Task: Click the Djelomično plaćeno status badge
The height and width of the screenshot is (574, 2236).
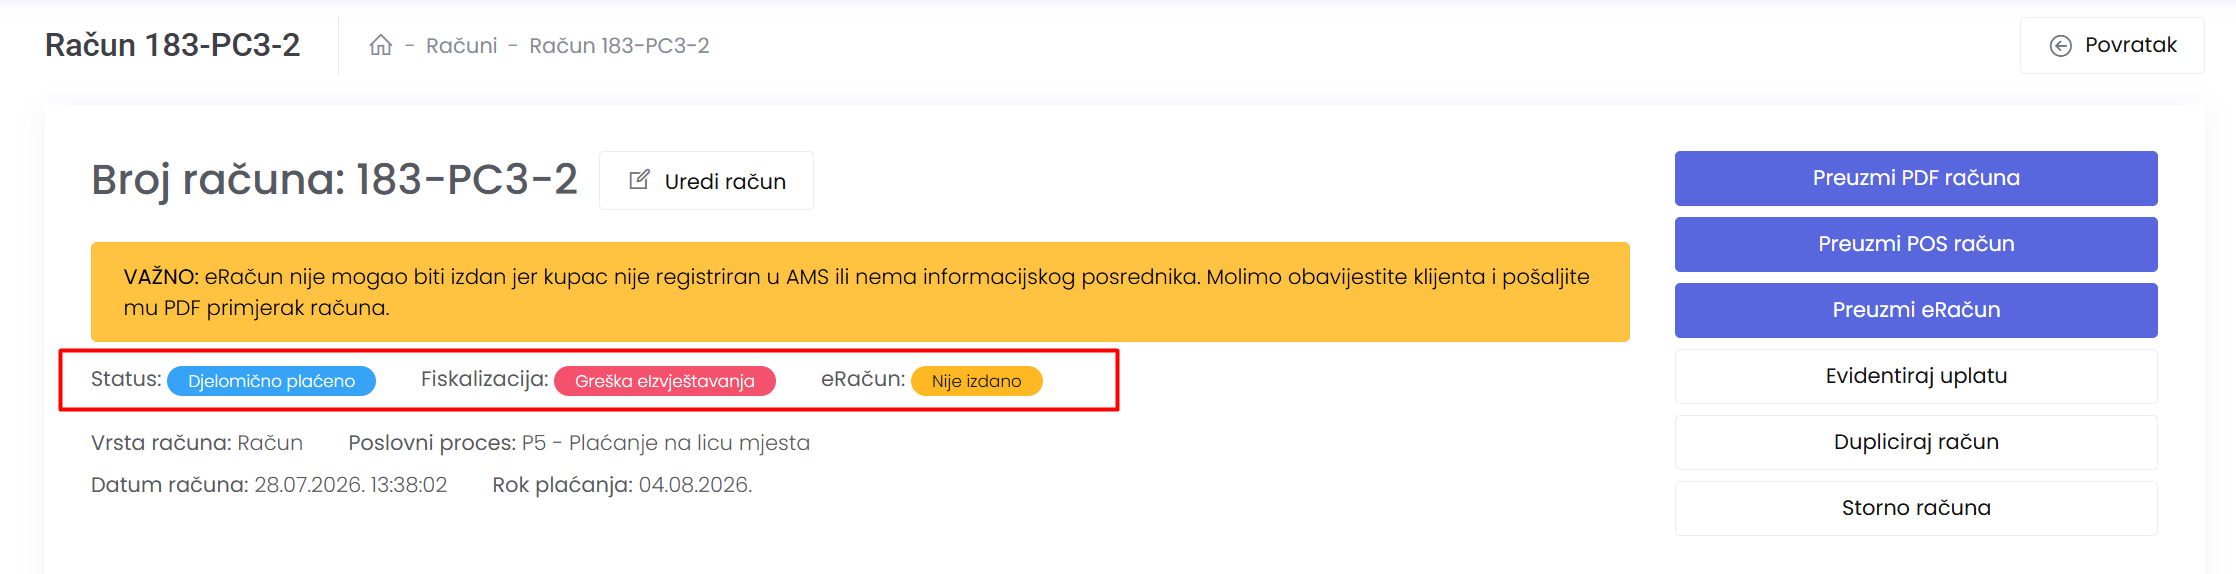Action: tap(271, 381)
